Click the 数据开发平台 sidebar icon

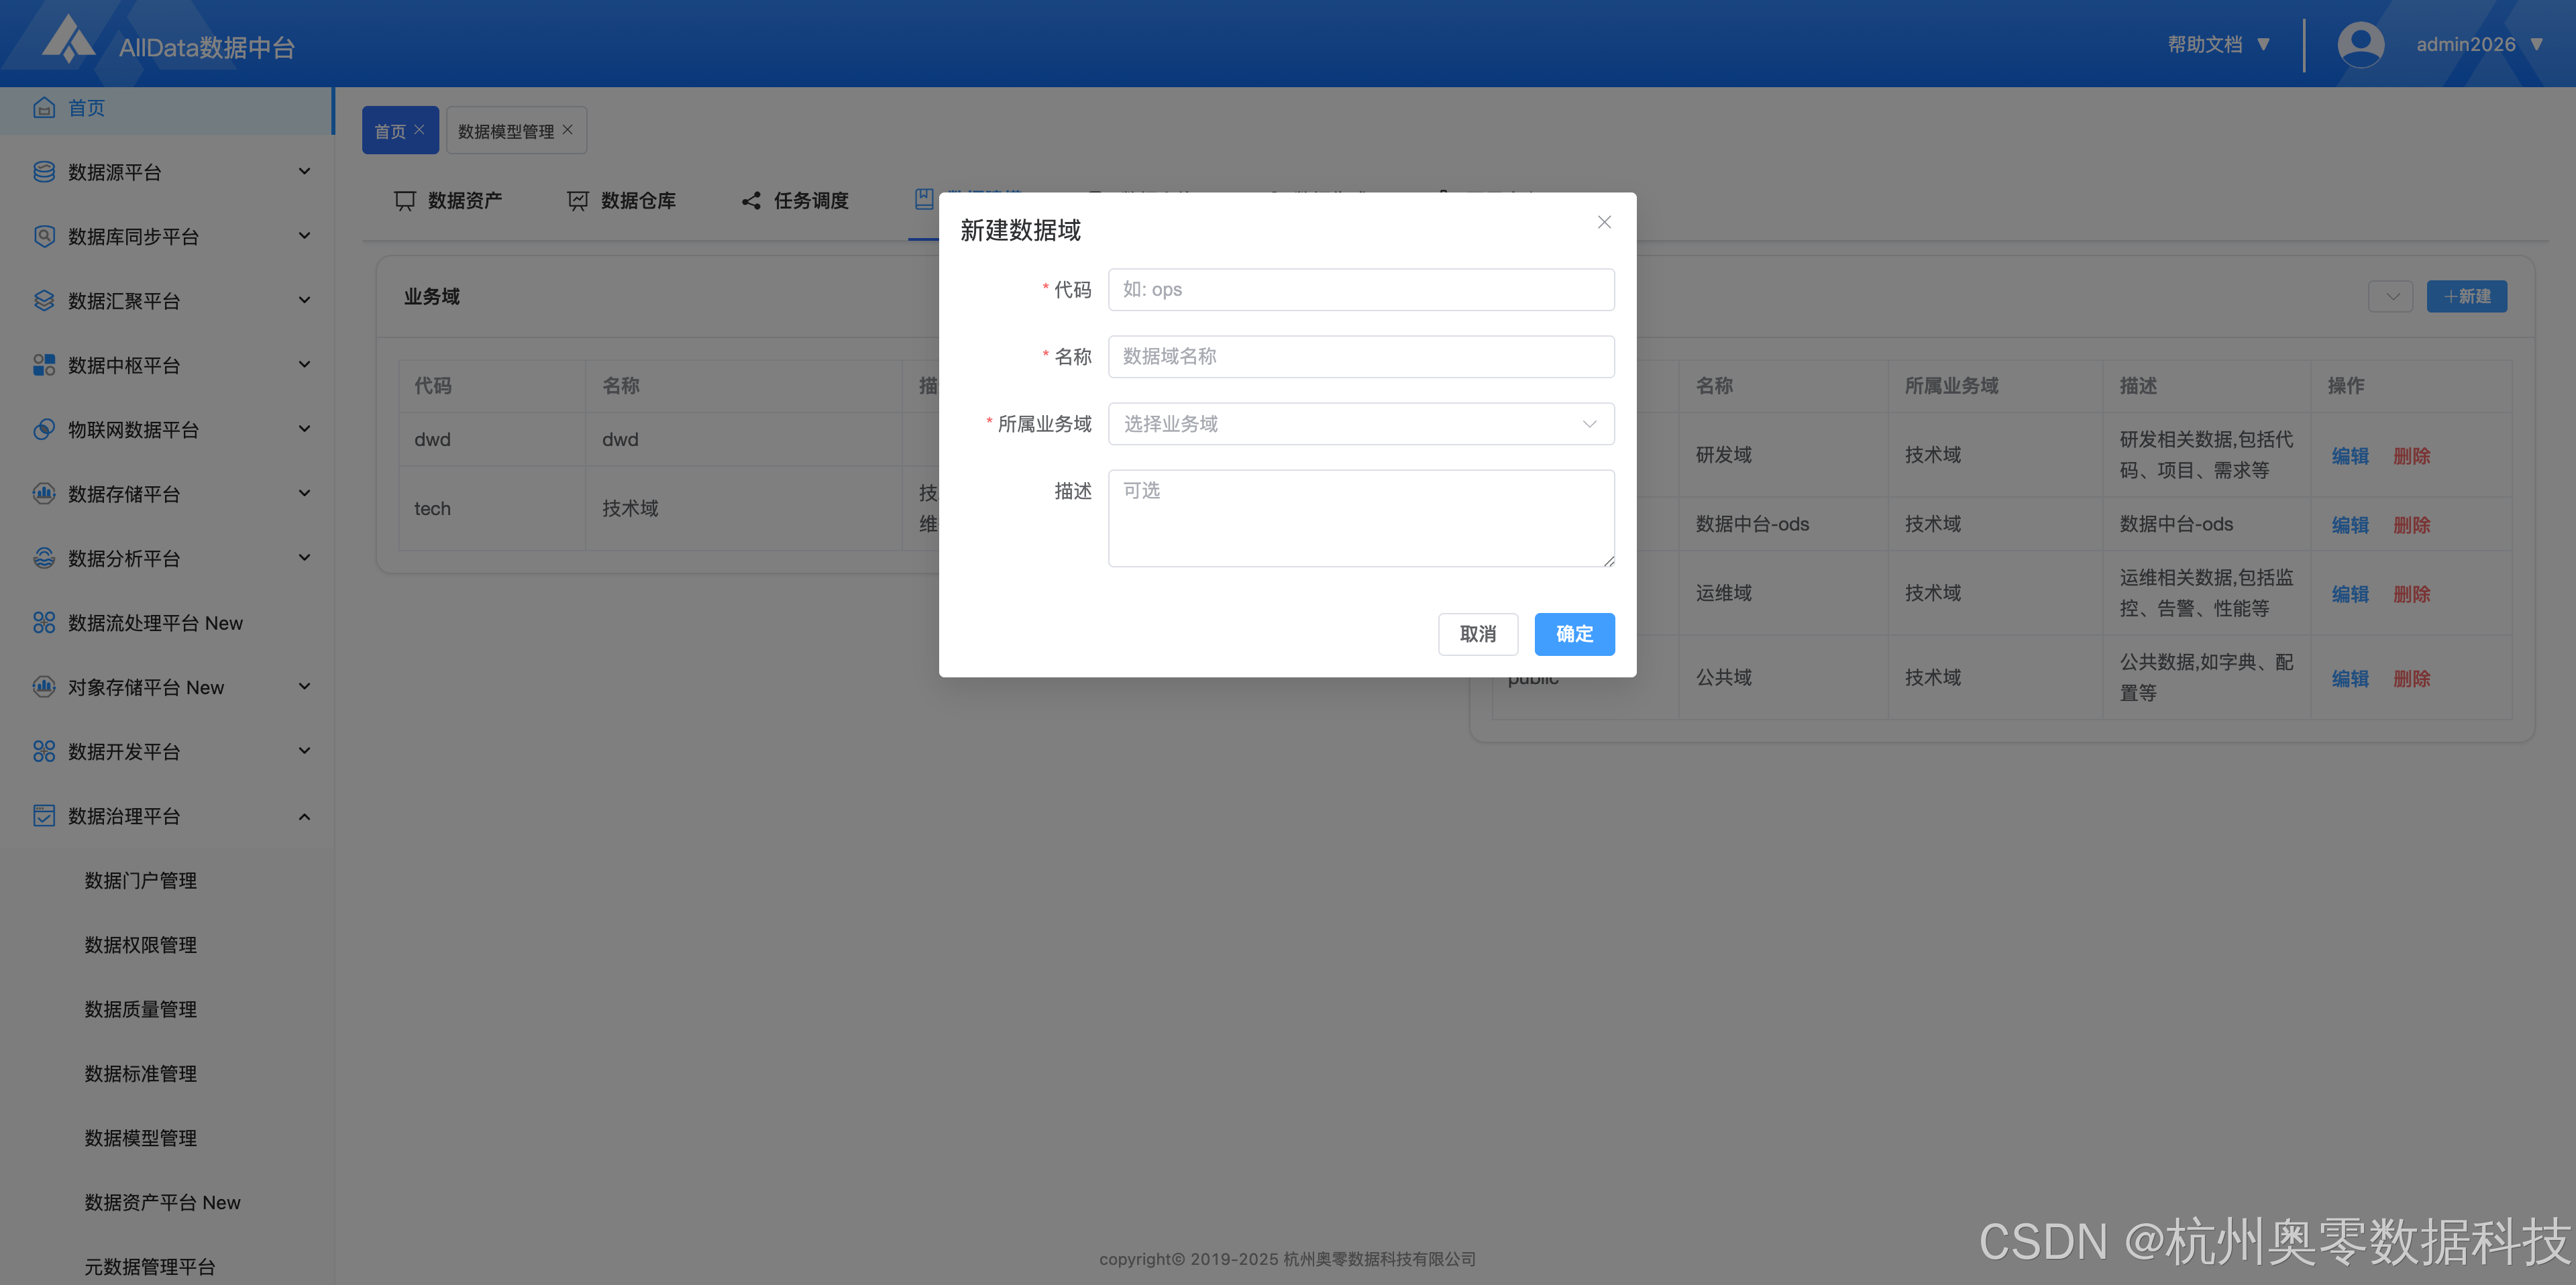point(44,751)
